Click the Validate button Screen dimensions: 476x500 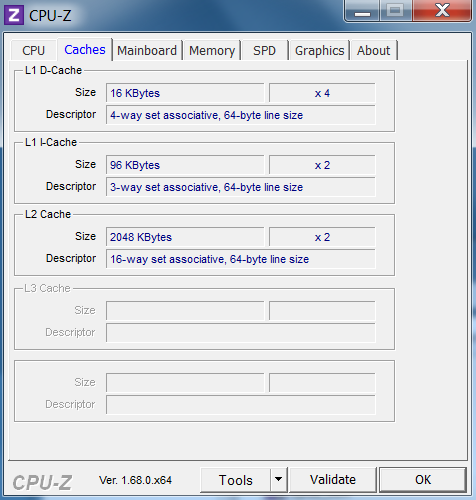click(333, 480)
